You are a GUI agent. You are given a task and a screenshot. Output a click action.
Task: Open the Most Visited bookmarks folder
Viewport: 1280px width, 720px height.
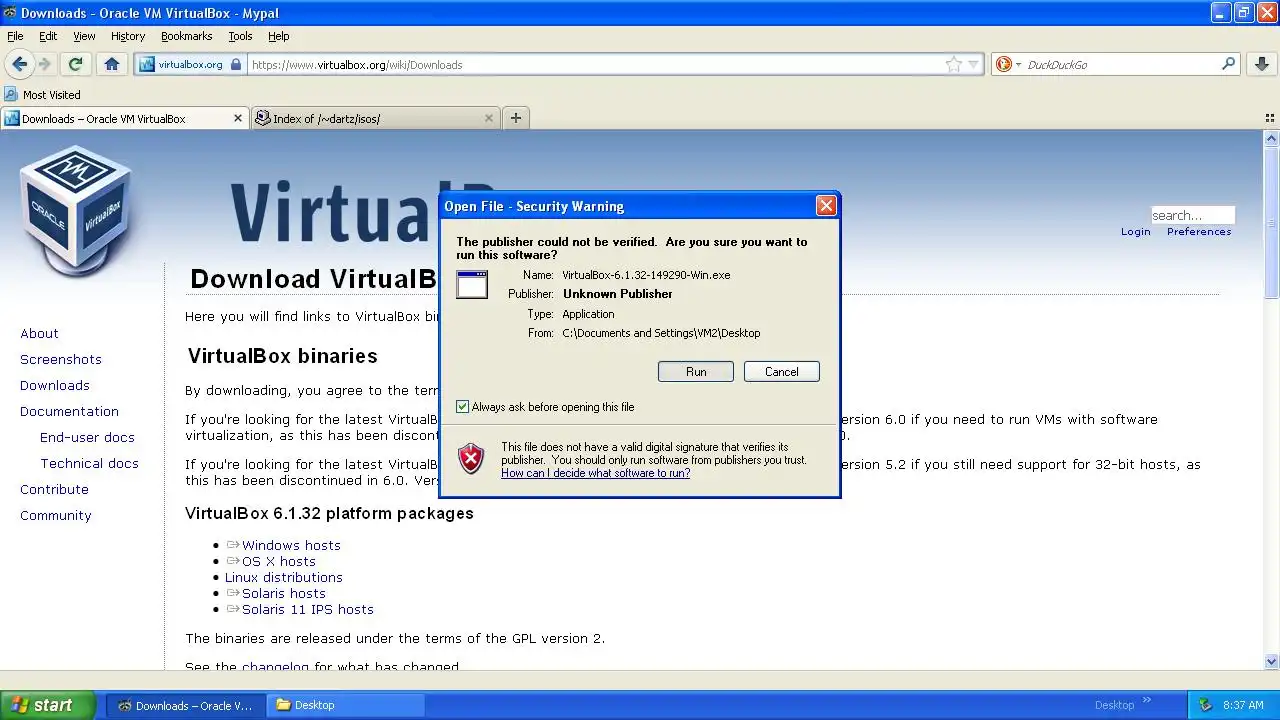(42, 95)
